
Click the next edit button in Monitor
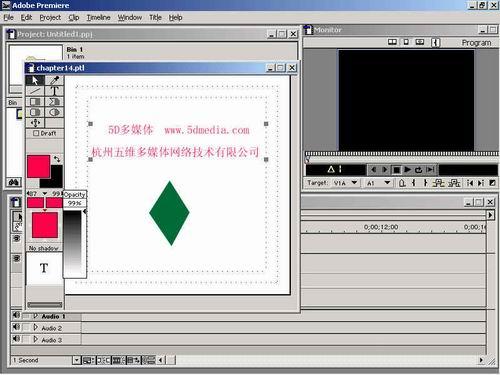(481, 183)
